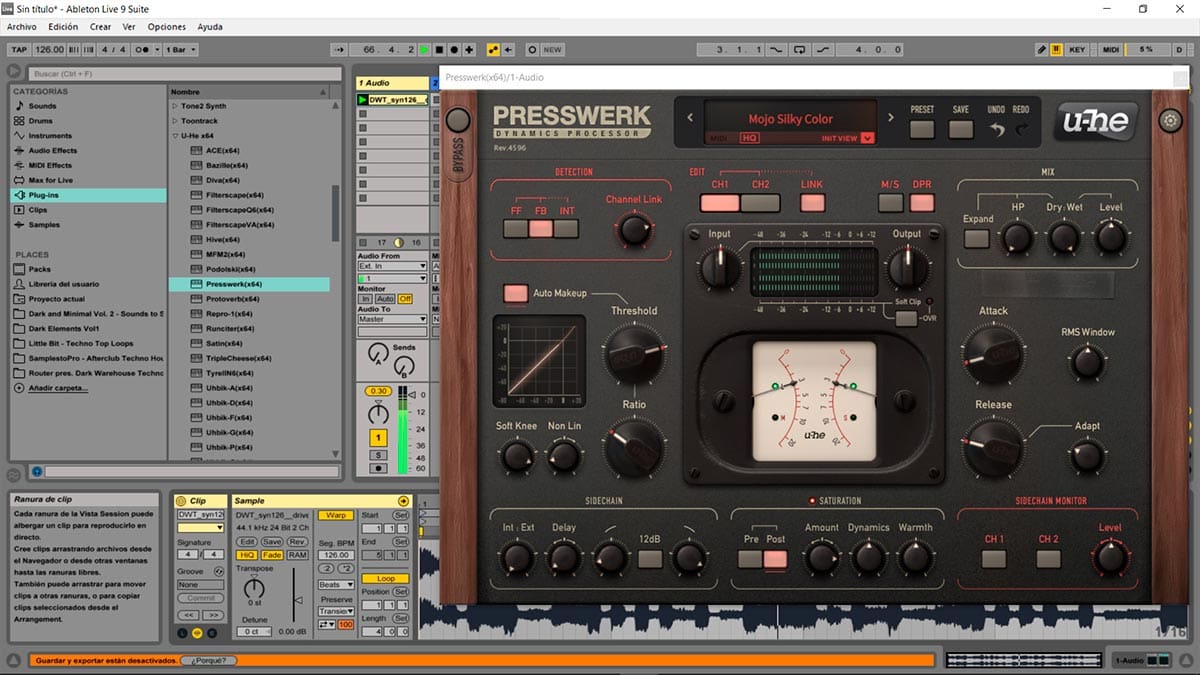Open Preserve Transients dropdown
The height and width of the screenshot is (675, 1200).
(336, 612)
